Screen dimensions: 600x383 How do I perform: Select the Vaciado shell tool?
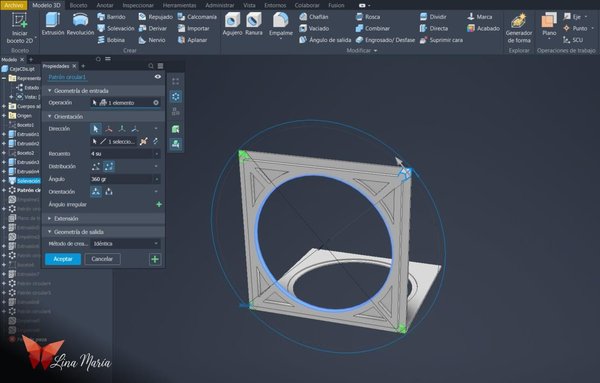(314, 28)
